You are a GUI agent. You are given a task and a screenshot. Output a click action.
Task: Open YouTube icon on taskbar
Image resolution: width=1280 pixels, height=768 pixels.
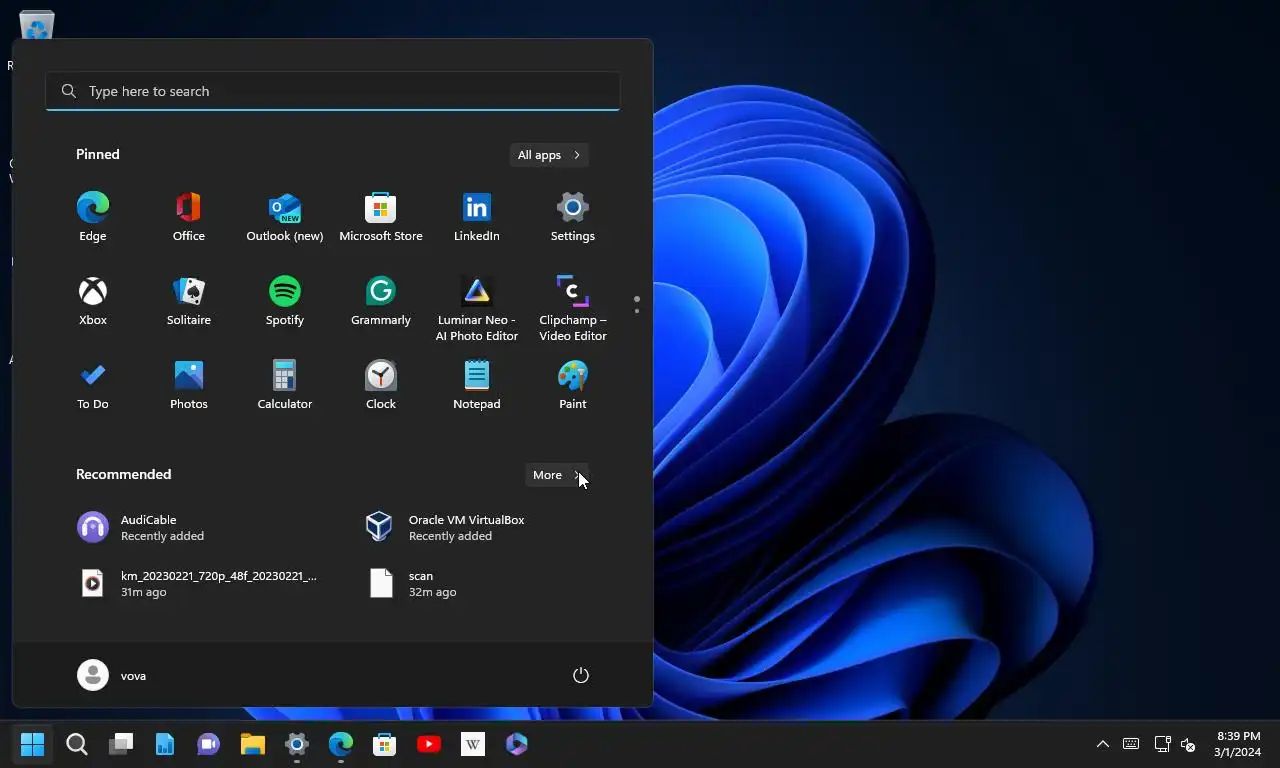pyautogui.click(x=429, y=744)
